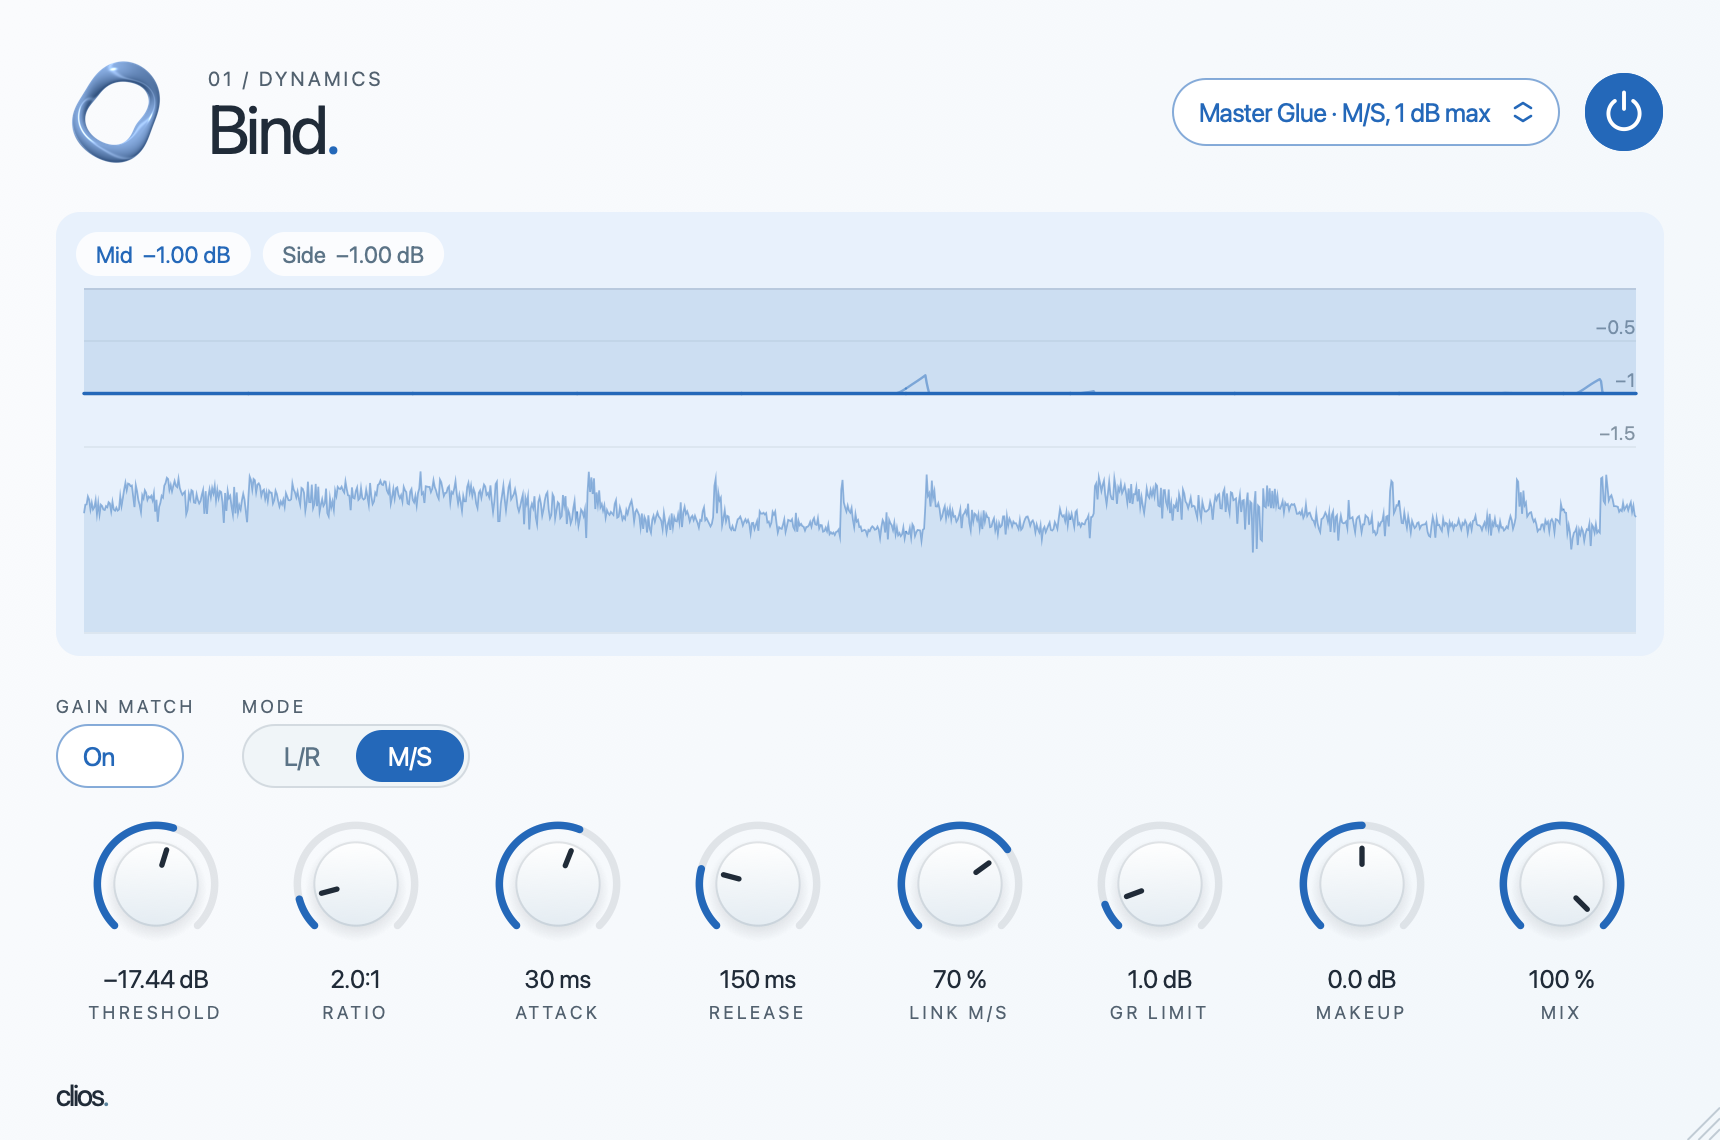Click the Link M/S knob
This screenshot has width=1720, height=1140.
[x=959, y=885]
